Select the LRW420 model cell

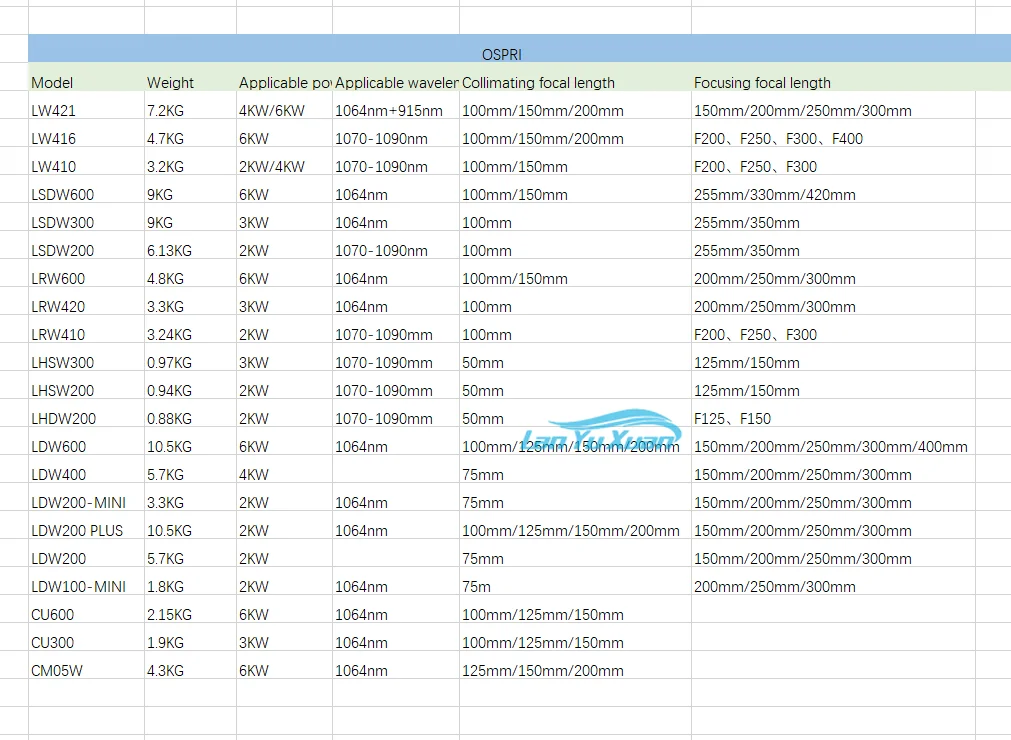(x=86, y=300)
